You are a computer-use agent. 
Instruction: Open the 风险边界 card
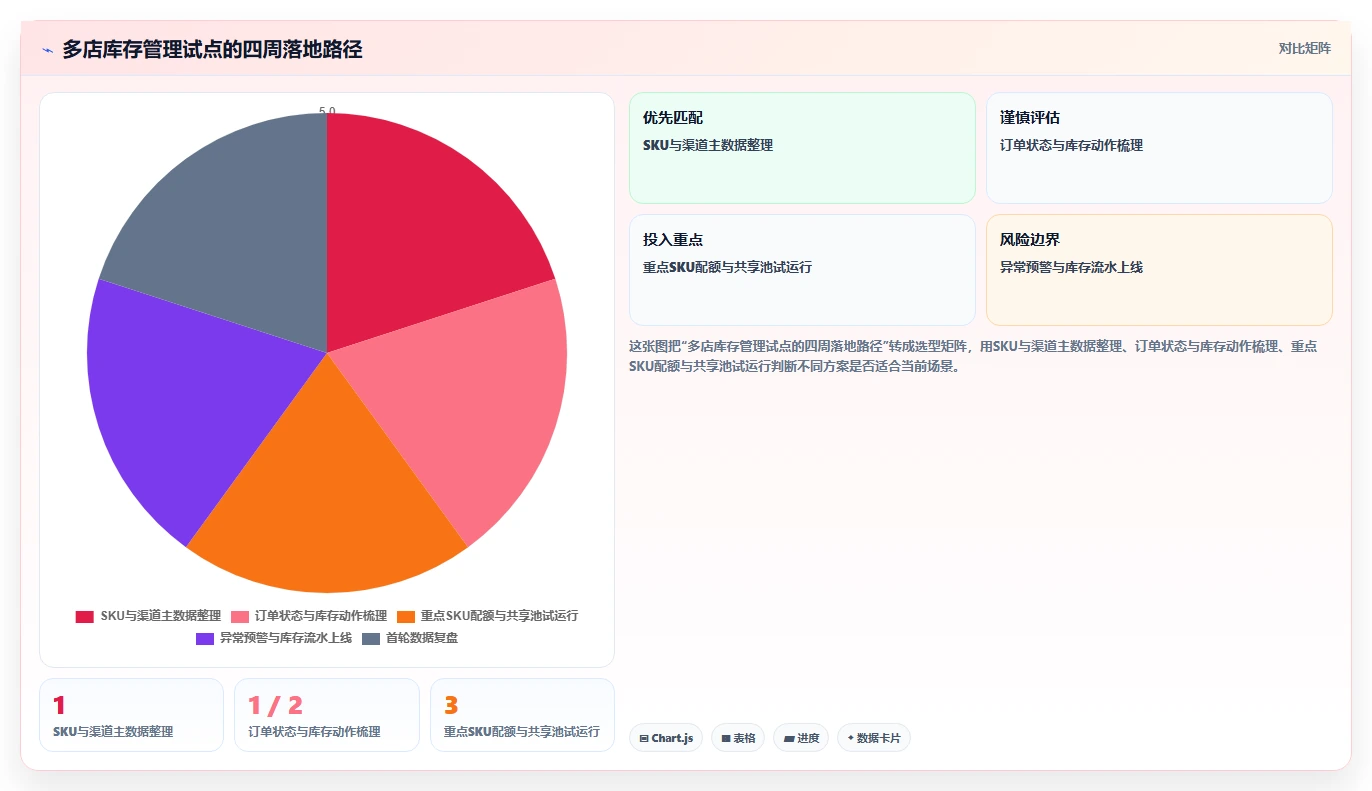(x=1159, y=270)
